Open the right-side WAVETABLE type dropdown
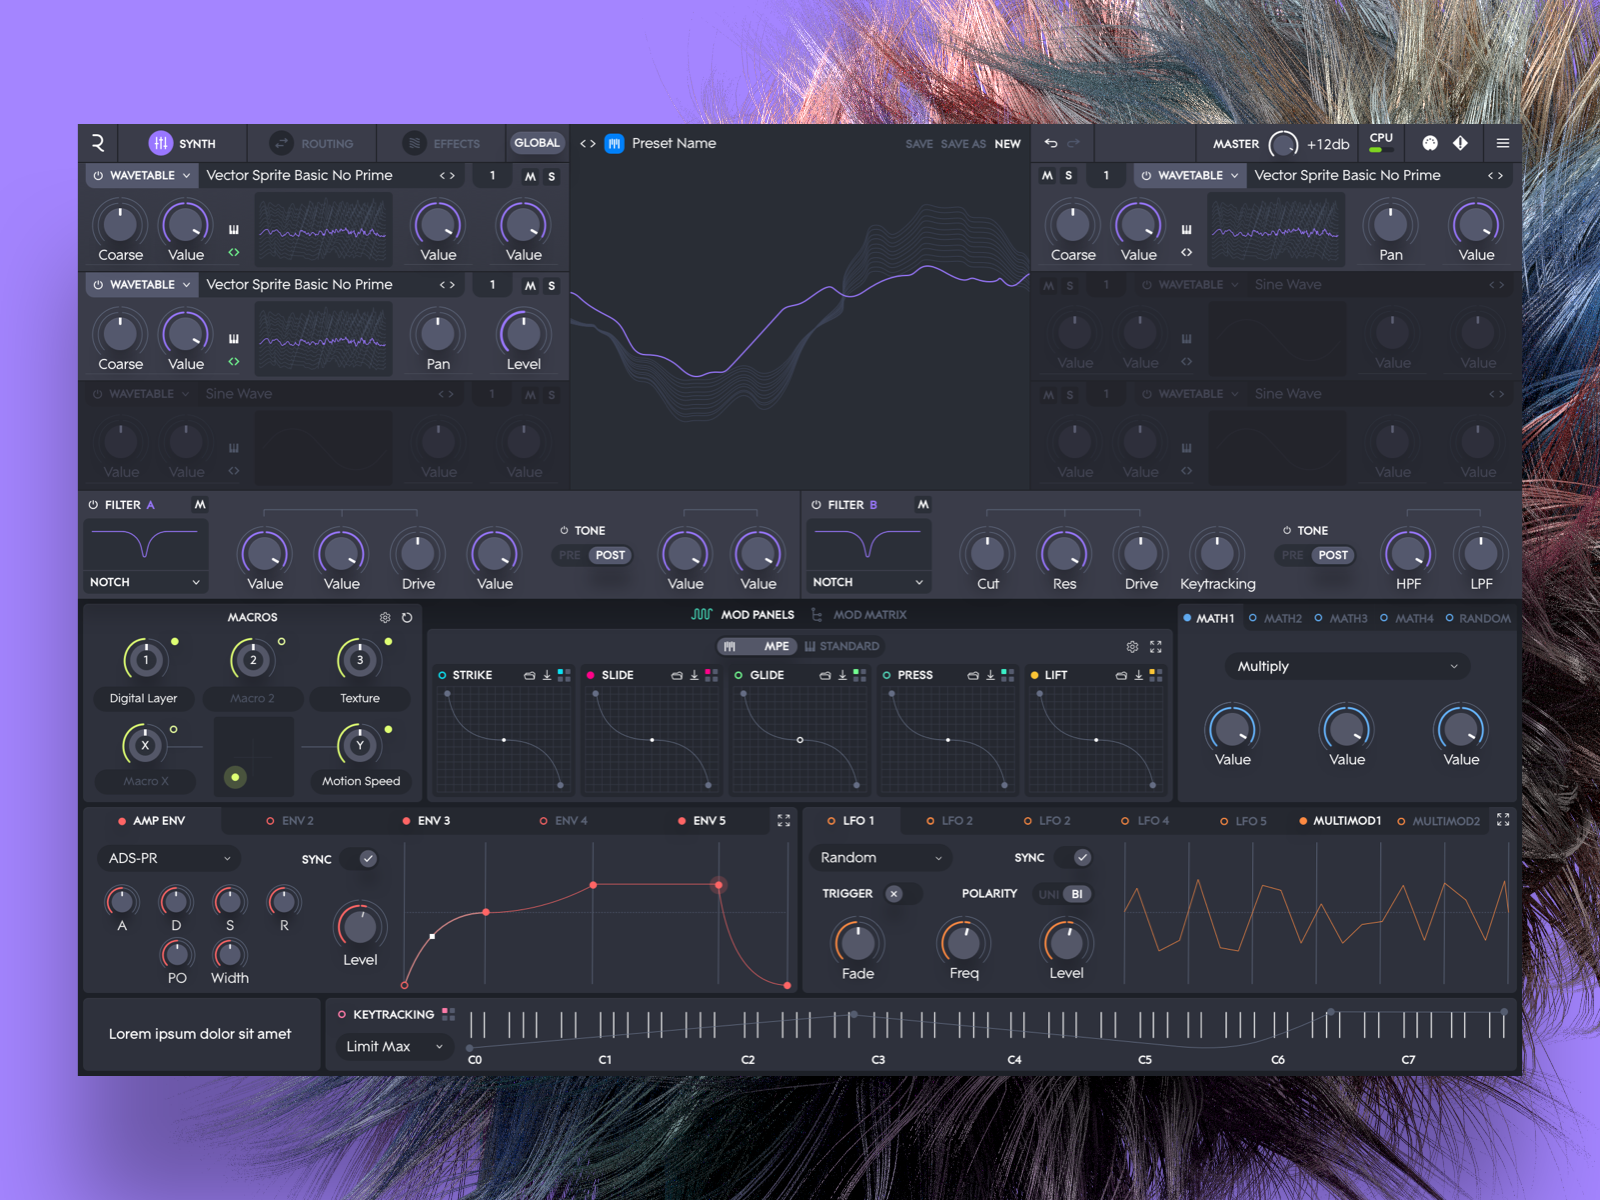Image resolution: width=1600 pixels, height=1200 pixels. click(x=1189, y=175)
